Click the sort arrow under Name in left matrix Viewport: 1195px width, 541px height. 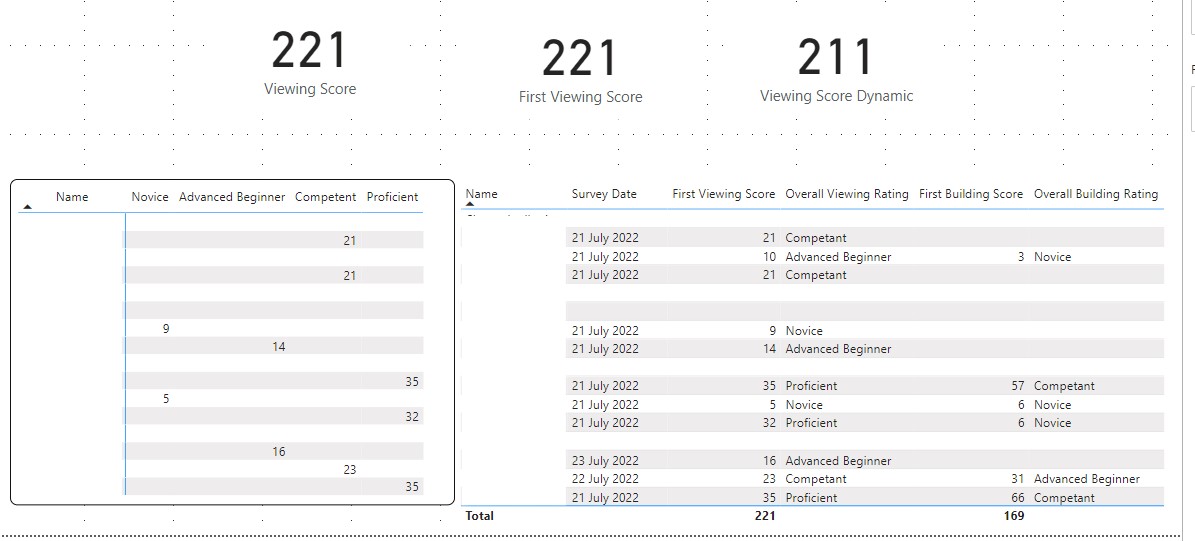[x=27, y=206]
